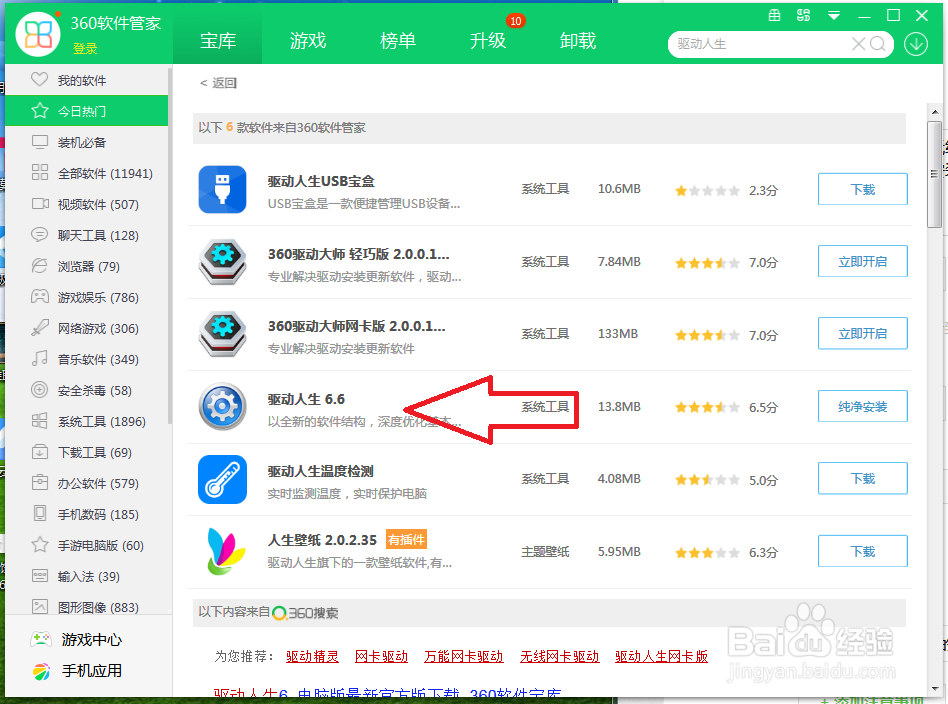The width and height of the screenshot is (948, 704).
Task: Open recommended link 驱动精灵
Action: [312, 656]
